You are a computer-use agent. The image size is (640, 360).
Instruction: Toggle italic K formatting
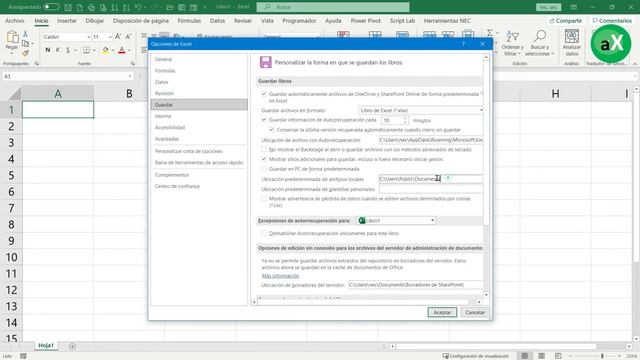tap(58, 50)
